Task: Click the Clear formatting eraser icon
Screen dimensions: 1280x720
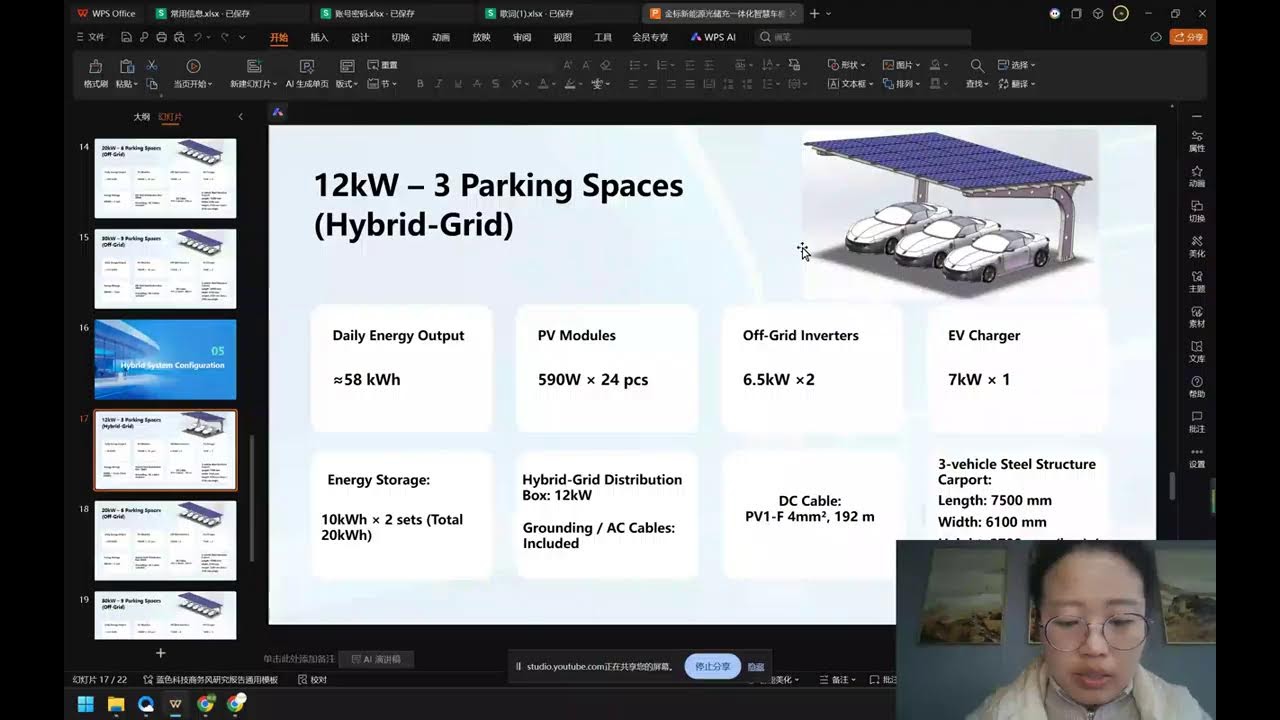Action: 605,65
